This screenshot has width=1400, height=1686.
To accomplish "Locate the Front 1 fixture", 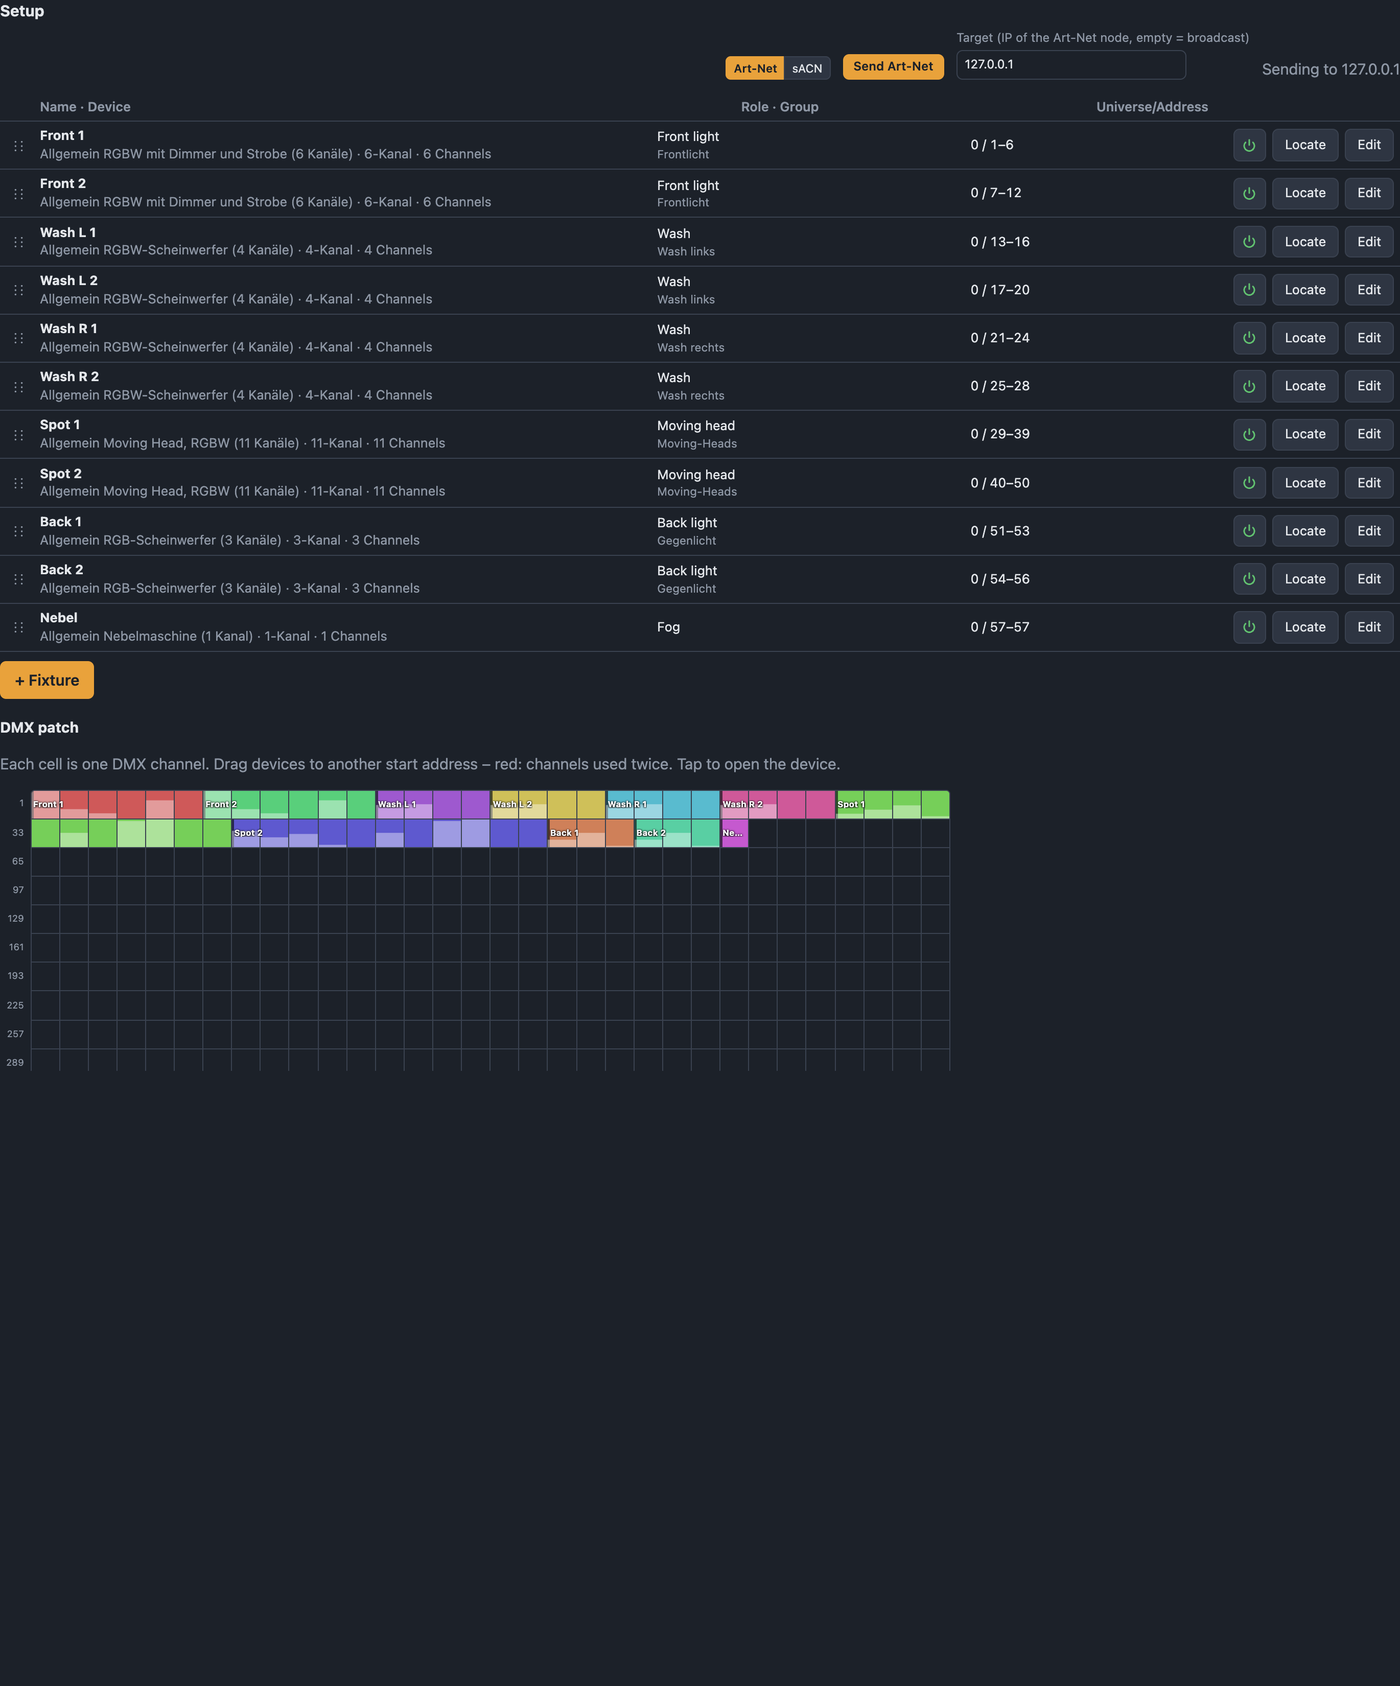I will (x=1305, y=145).
